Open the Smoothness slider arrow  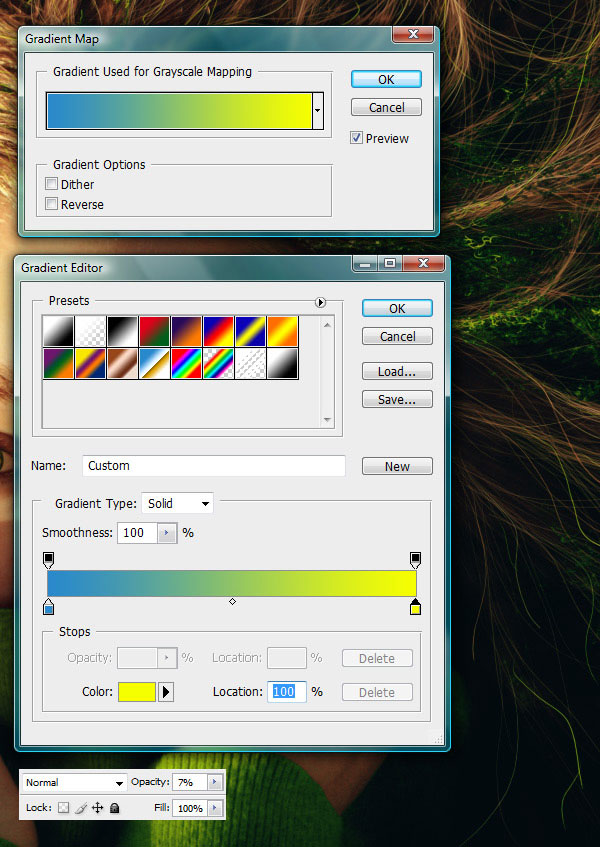pyautogui.click(x=167, y=533)
